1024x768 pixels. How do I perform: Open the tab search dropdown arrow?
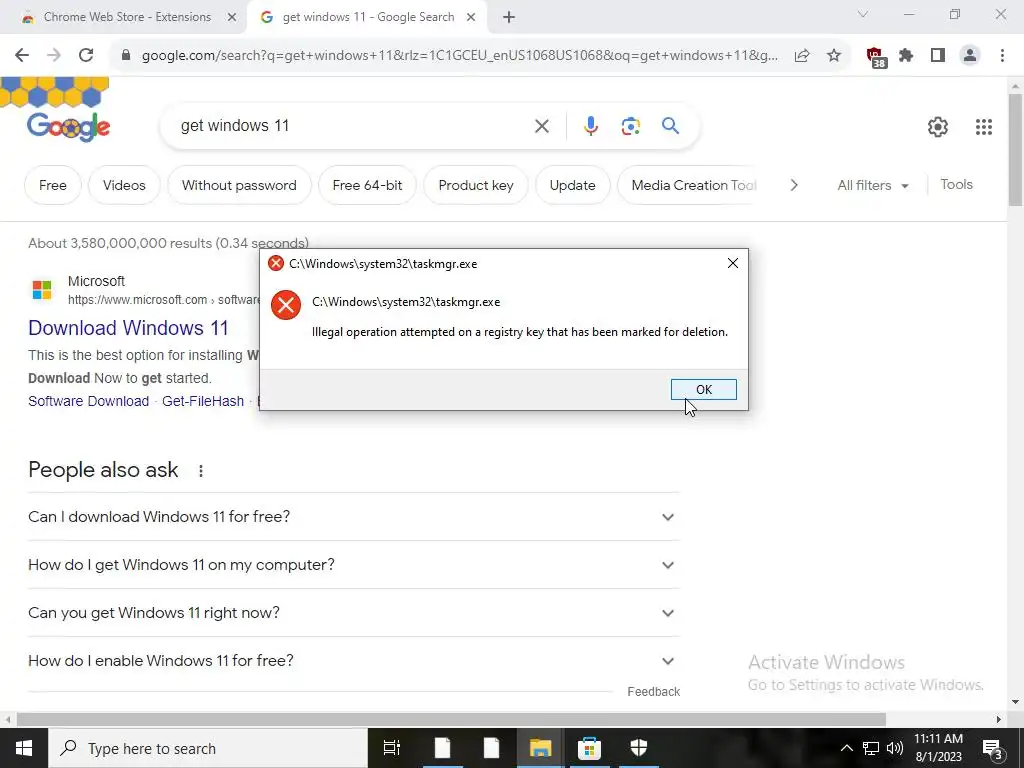coord(863,14)
